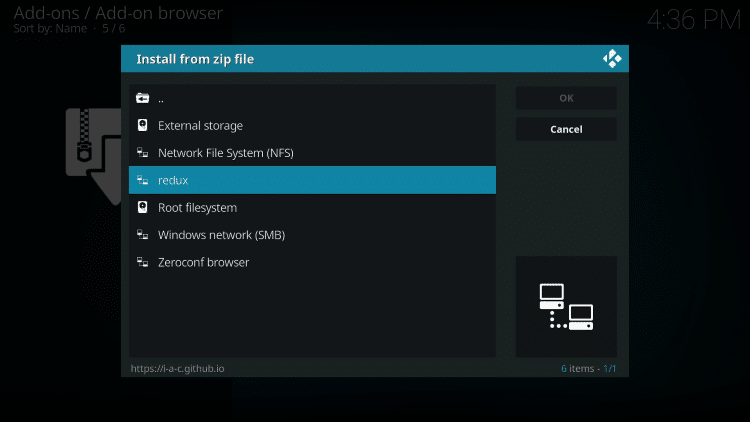This screenshot has width=750, height=422.
Task: Click the network computers preview thumbnail
Action: tap(566, 306)
